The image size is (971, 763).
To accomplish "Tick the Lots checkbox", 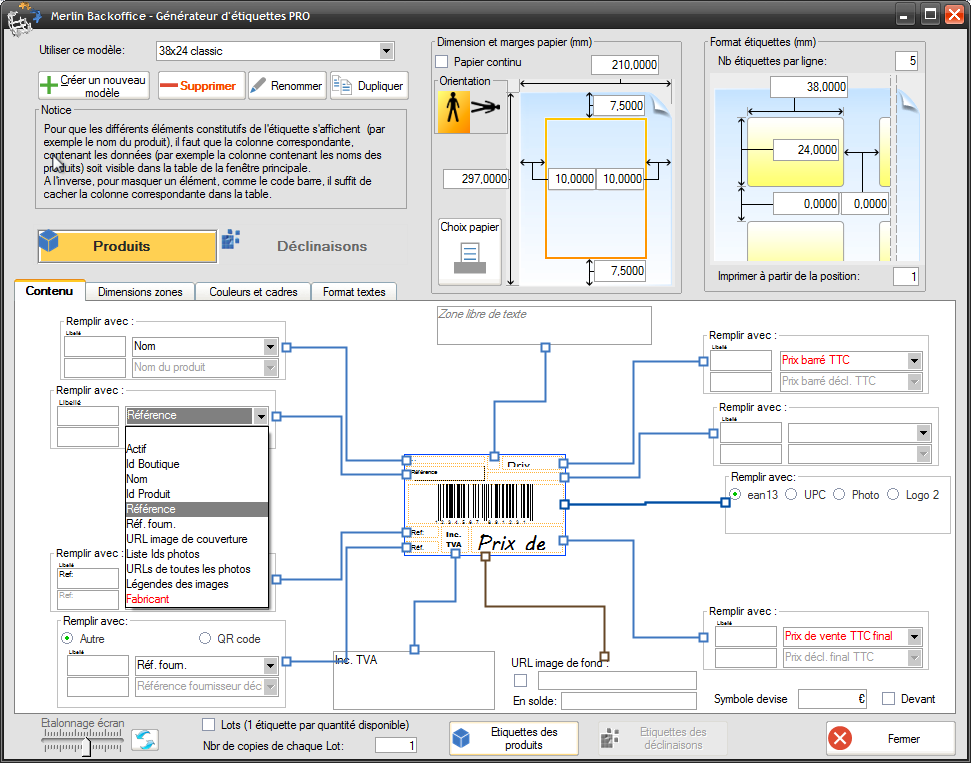I will 209,725.
